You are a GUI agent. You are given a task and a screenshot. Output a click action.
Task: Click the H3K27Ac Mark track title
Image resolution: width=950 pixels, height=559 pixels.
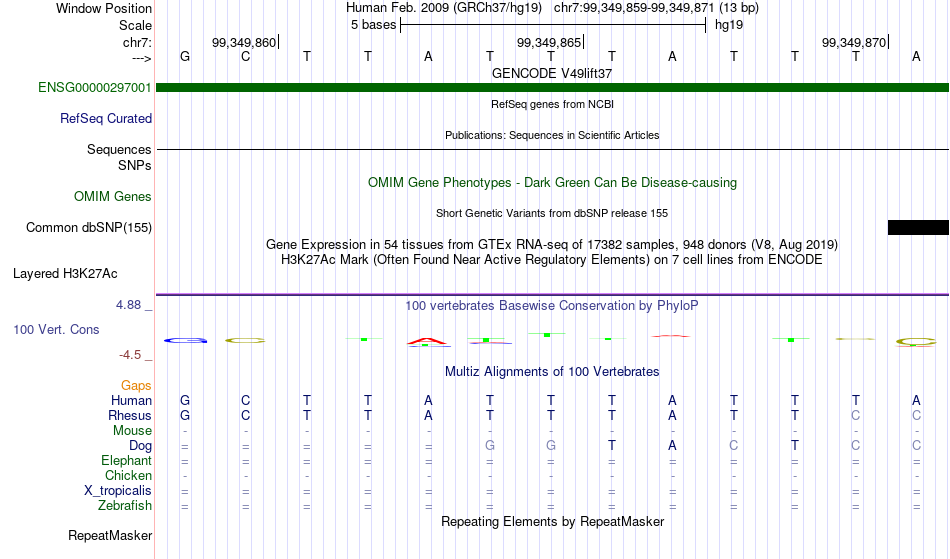point(552,260)
